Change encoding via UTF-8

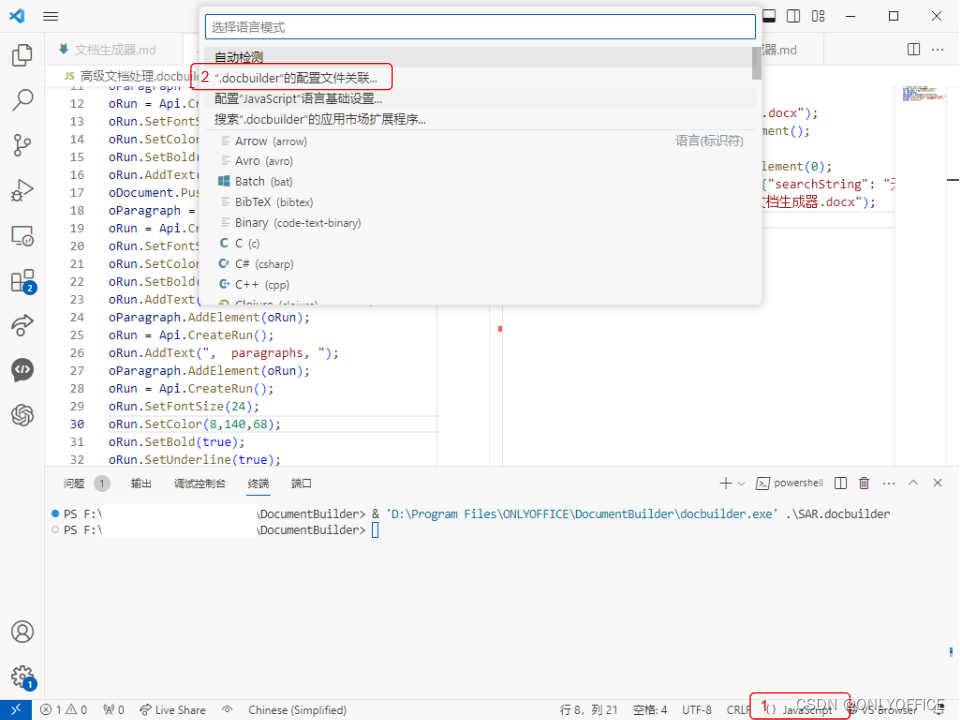point(697,710)
